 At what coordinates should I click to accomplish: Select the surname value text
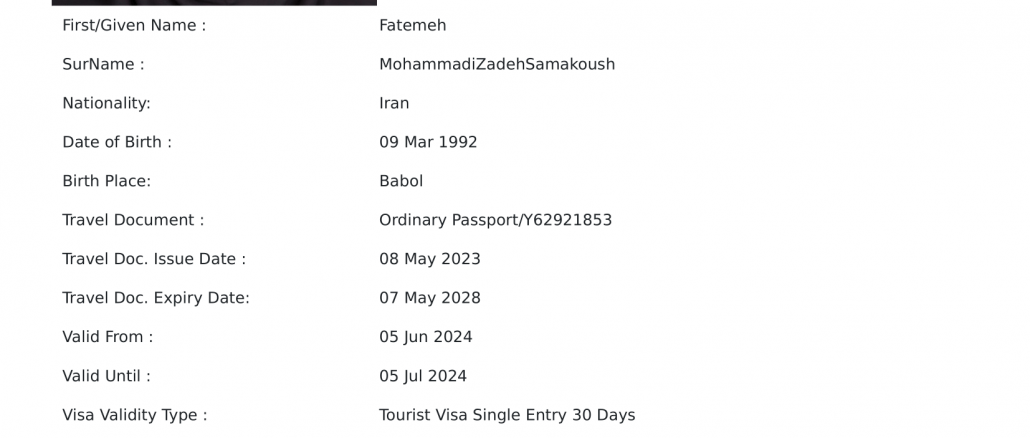497,65
